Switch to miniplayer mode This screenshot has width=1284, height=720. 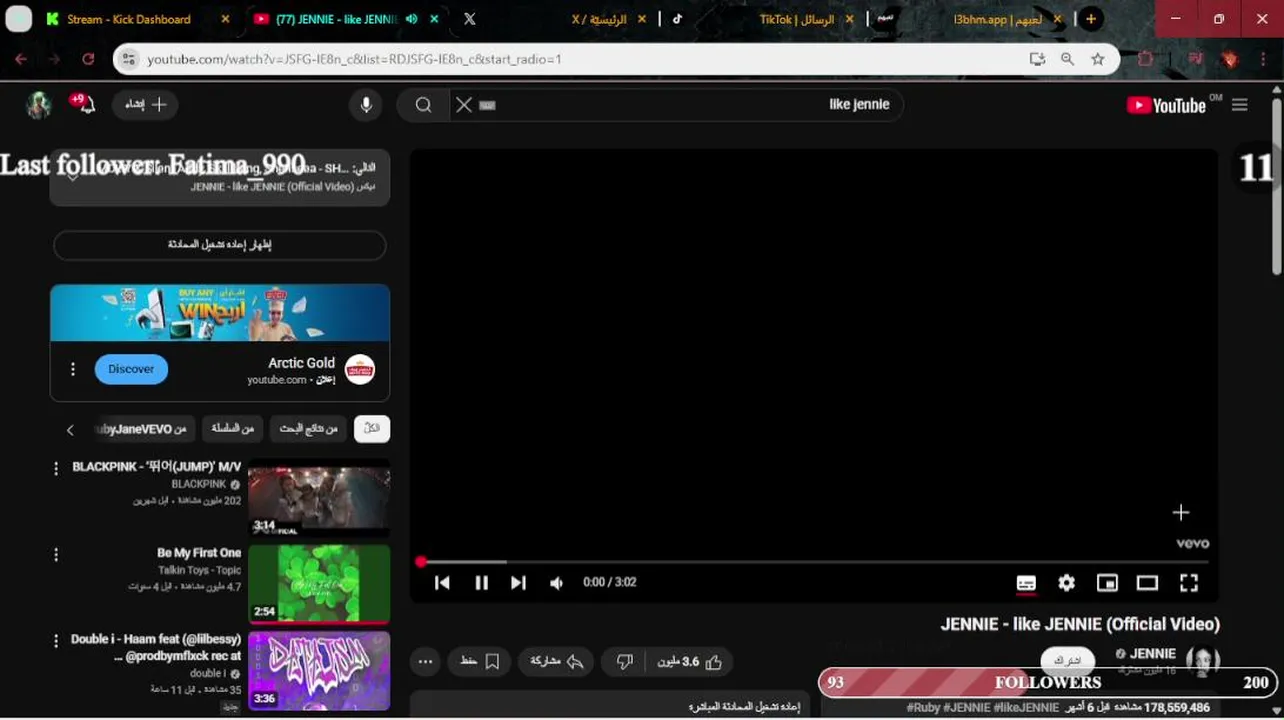(1107, 583)
